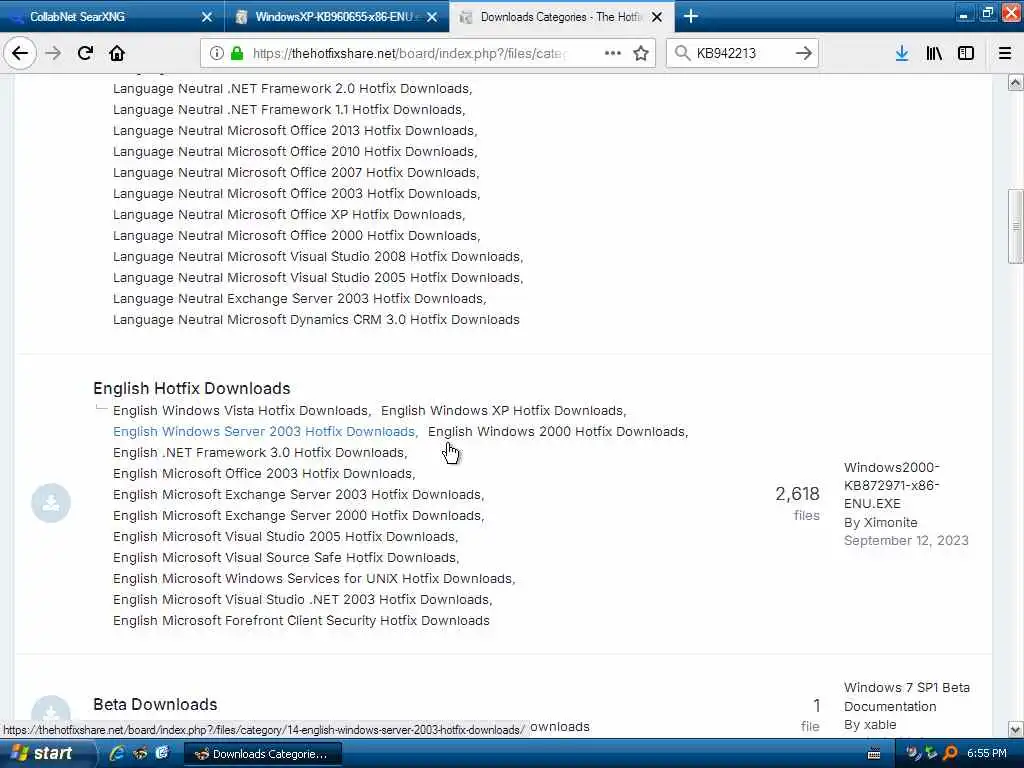Submit search with arrow button
Screen dimensions: 1024x768
[804, 53]
